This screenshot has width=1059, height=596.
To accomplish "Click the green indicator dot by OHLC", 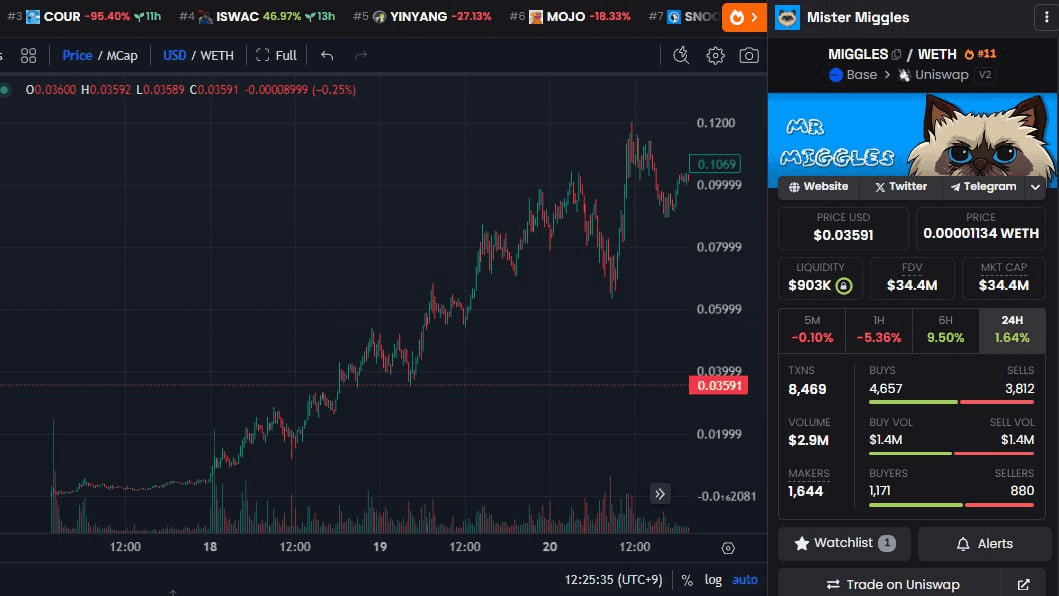I will coord(5,89).
